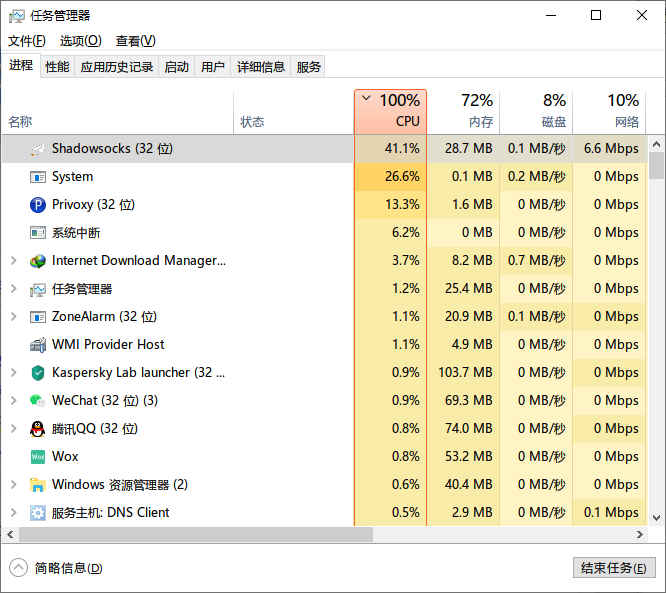Click the vertical scrollbar down arrow

tap(657, 518)
